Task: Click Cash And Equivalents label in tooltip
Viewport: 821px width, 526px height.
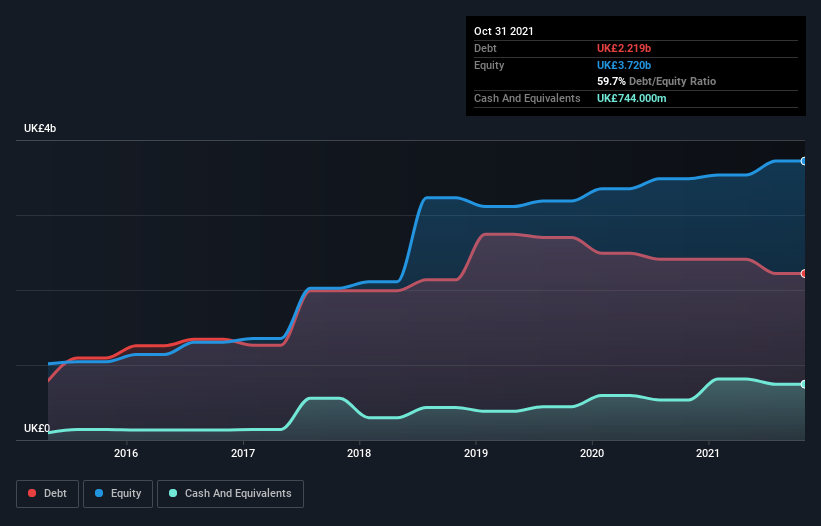Action: pyautogui.click(x=527, y=98)
